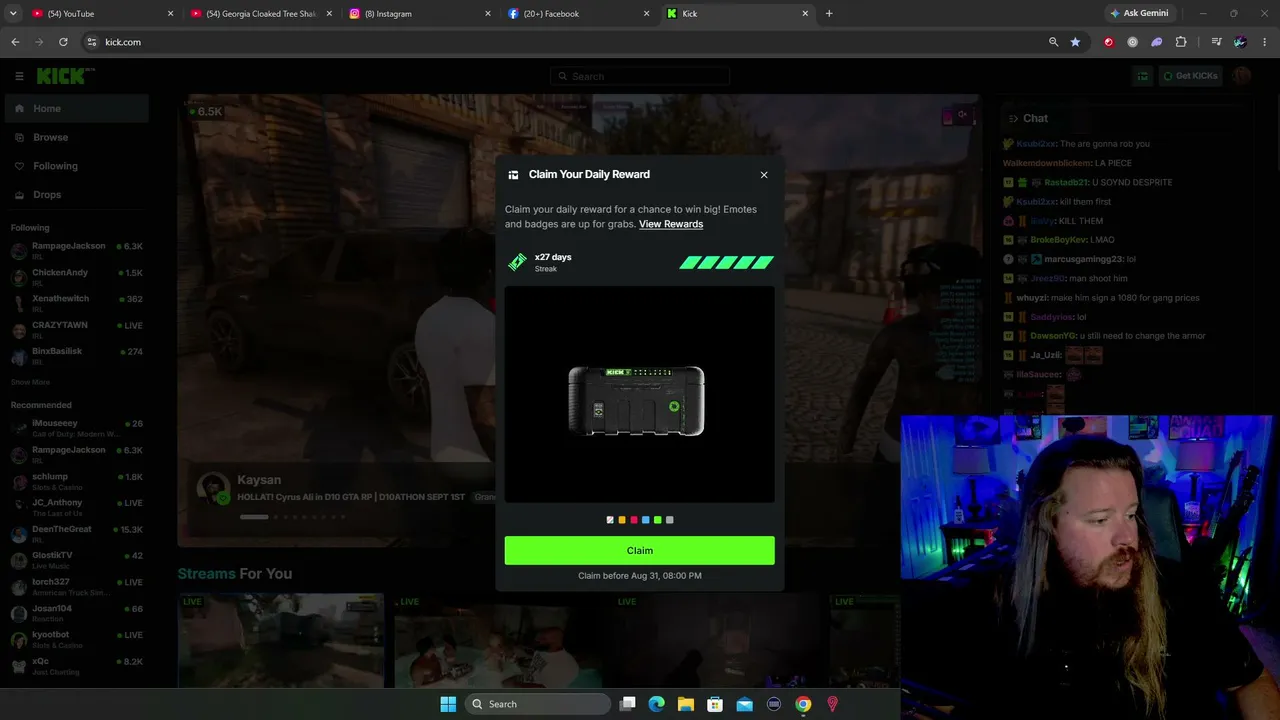Switch to the Georgia Cloaked Tree tab
Viewport: 1280px width, 720px height.
260,14
